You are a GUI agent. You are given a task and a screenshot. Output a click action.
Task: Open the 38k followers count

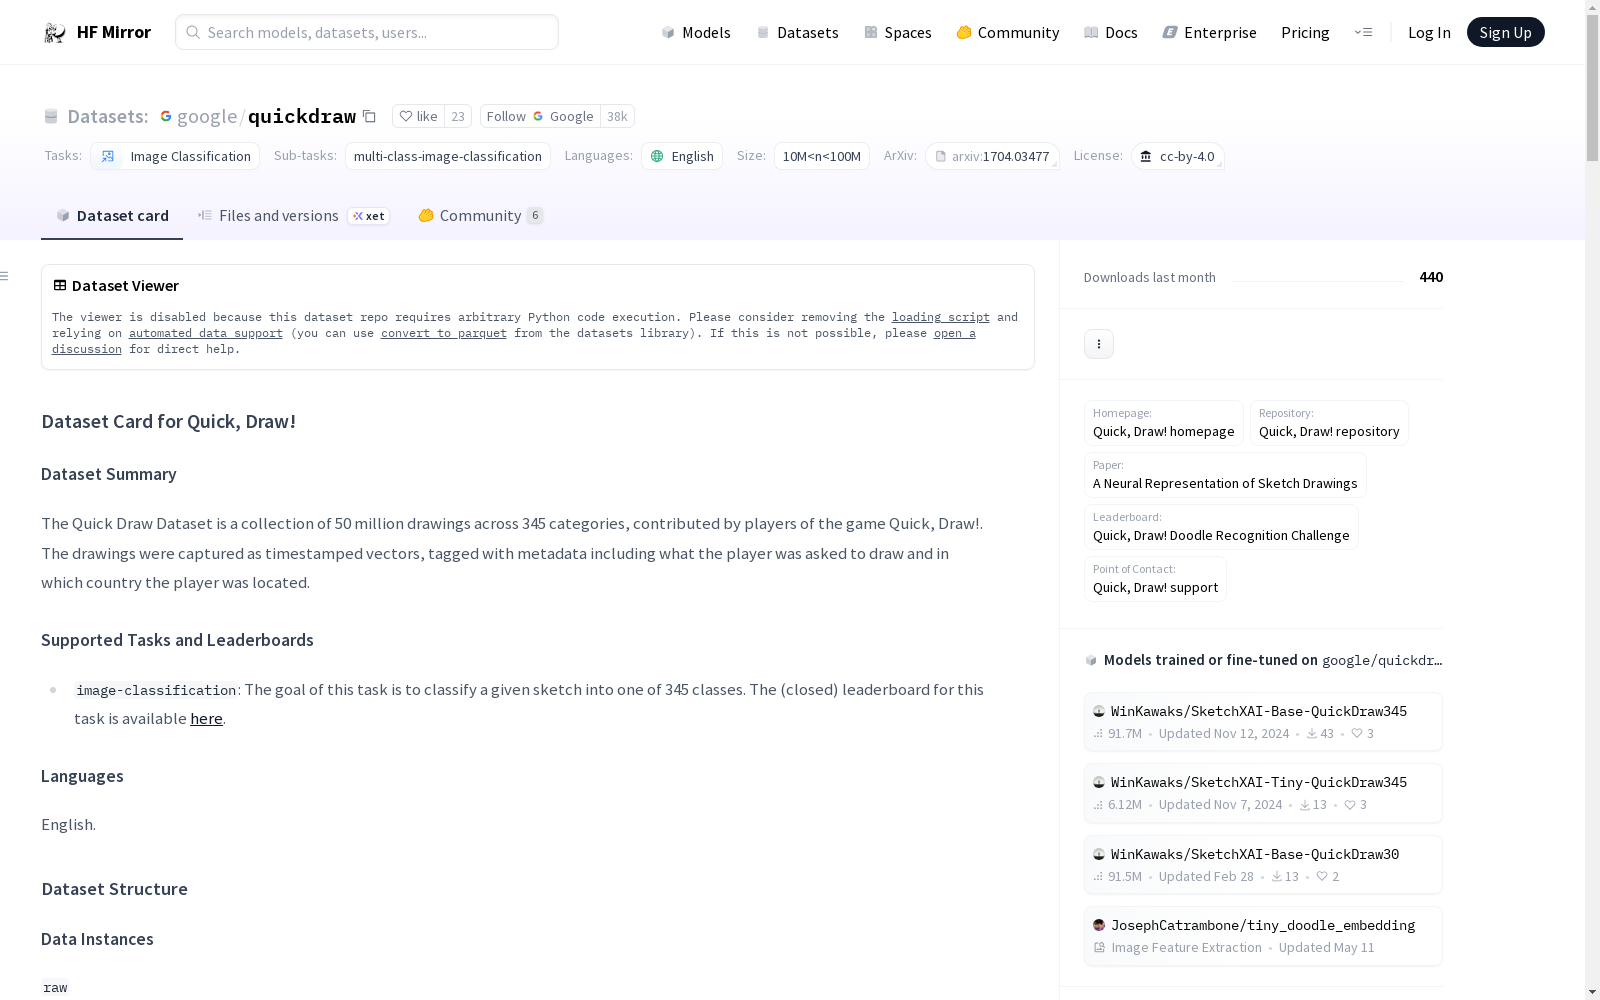click(617, 116)
